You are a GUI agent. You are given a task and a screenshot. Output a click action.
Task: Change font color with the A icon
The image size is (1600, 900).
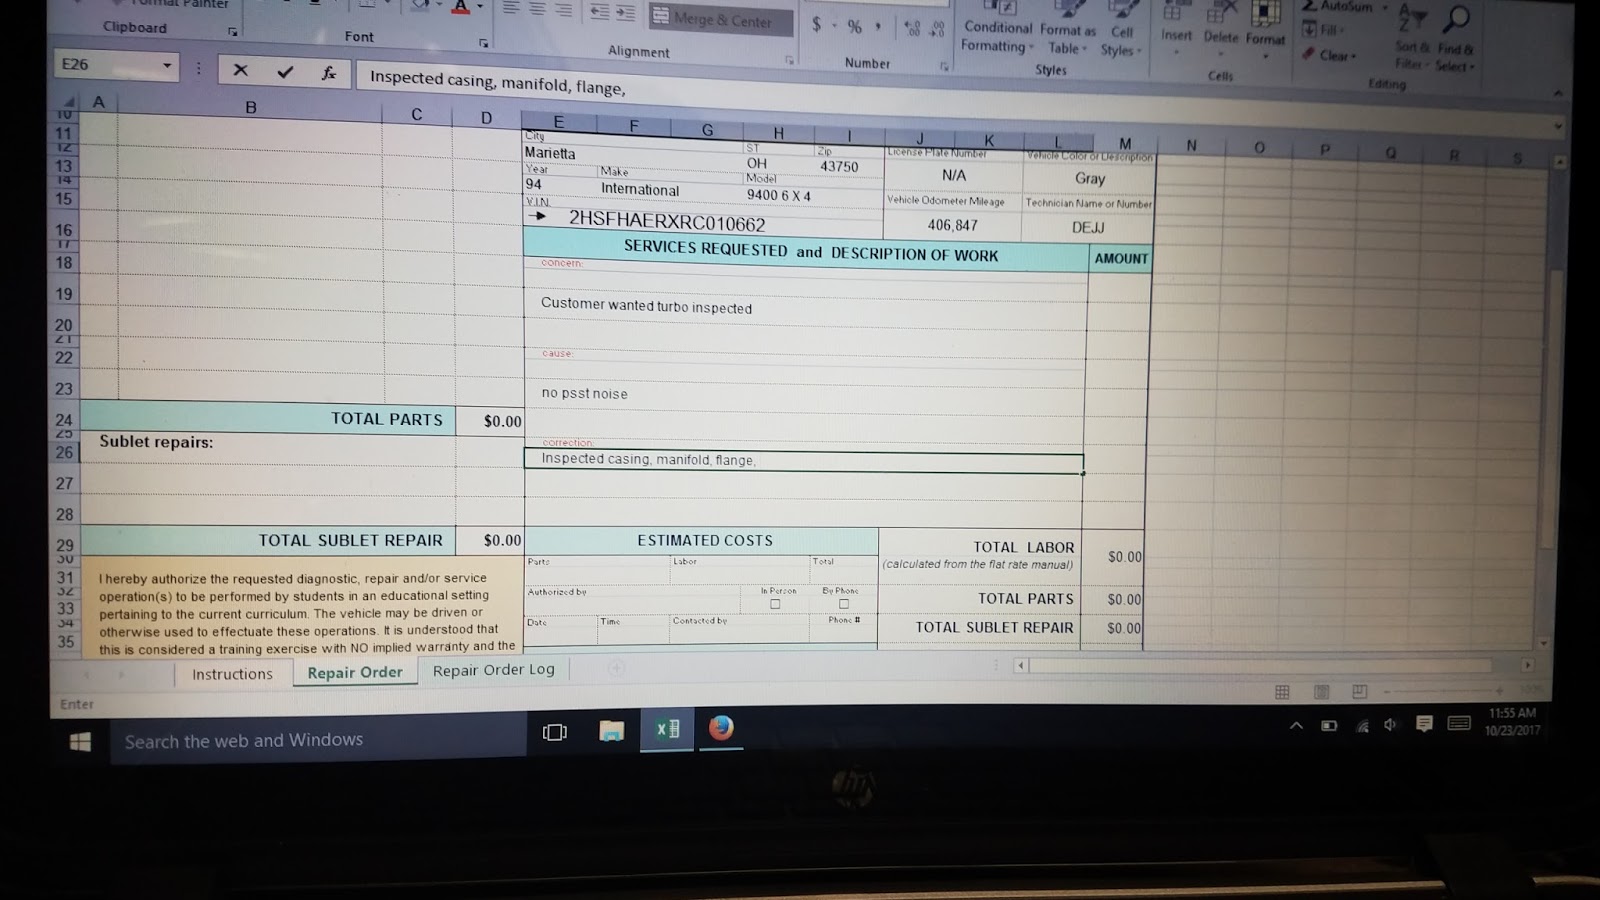click(x=460, y=8)
